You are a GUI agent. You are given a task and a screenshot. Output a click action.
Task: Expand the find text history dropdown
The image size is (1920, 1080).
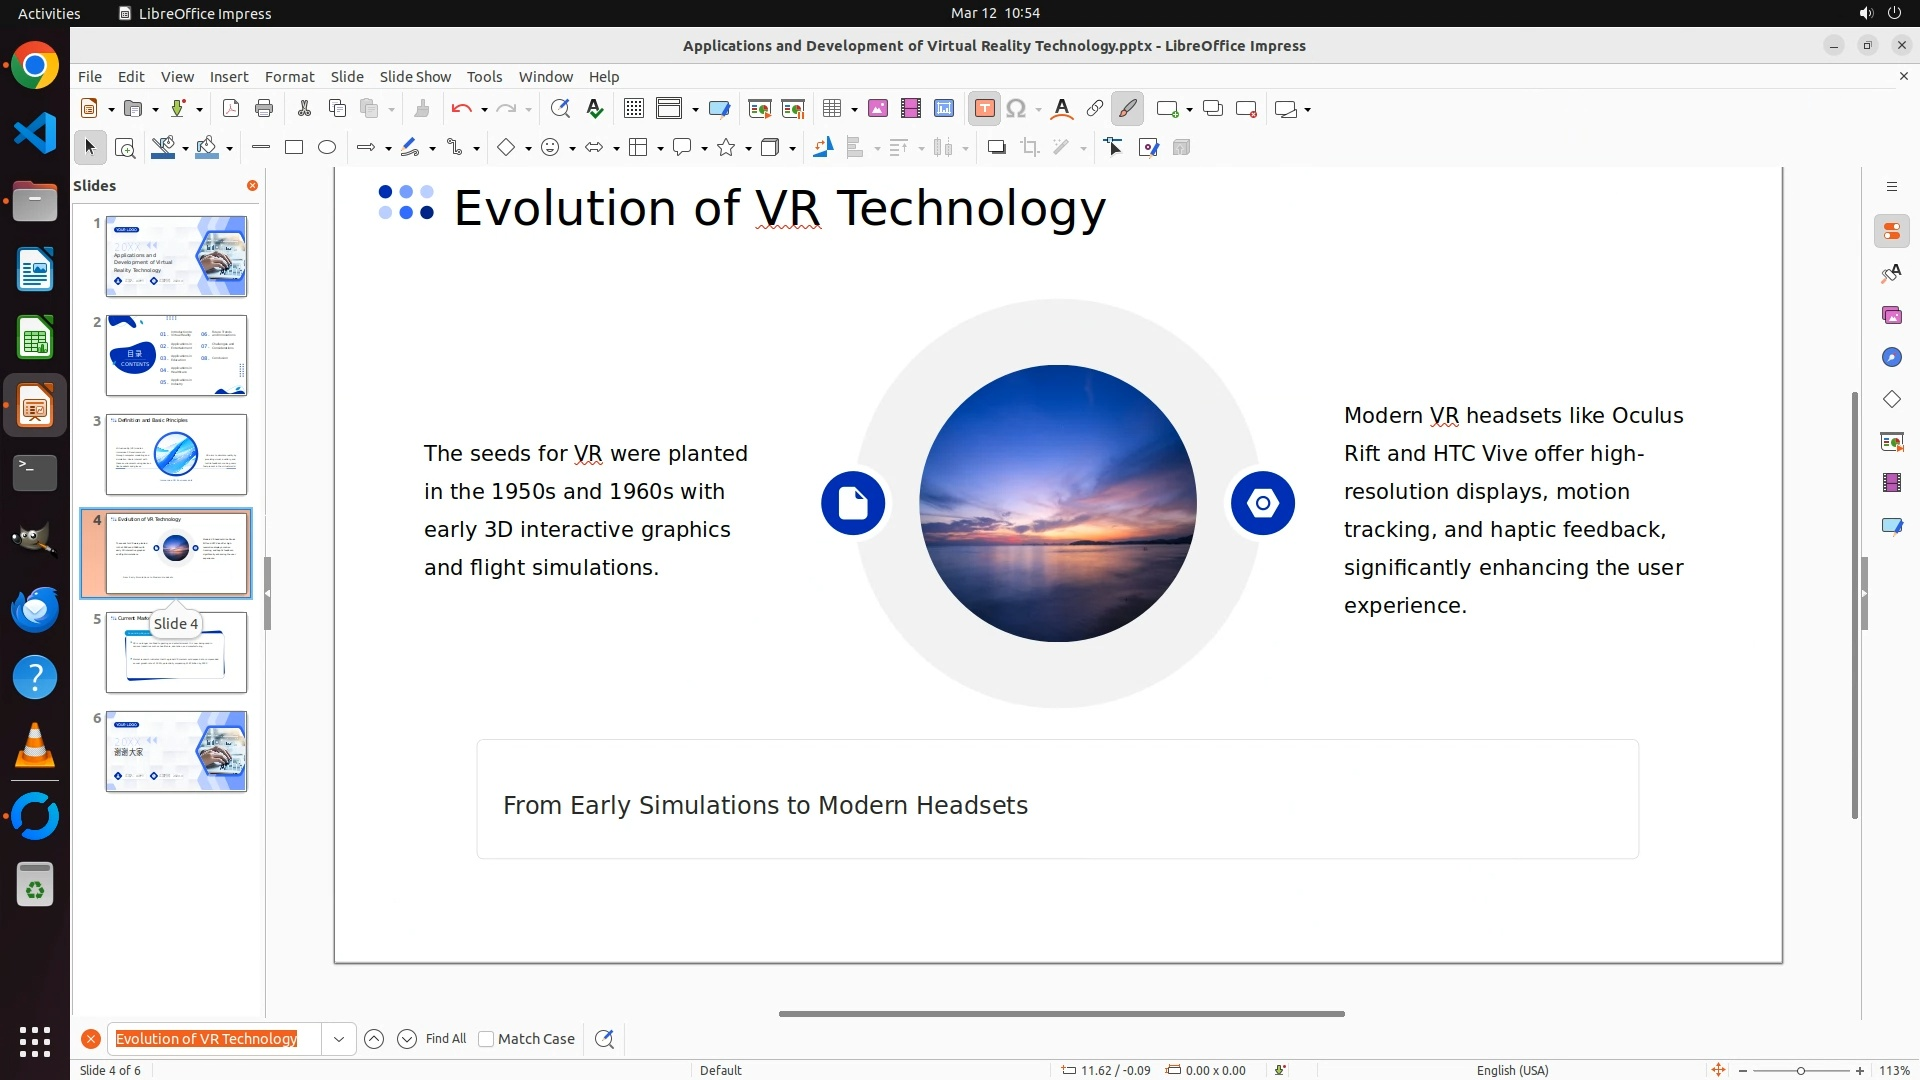(339, 1039)
